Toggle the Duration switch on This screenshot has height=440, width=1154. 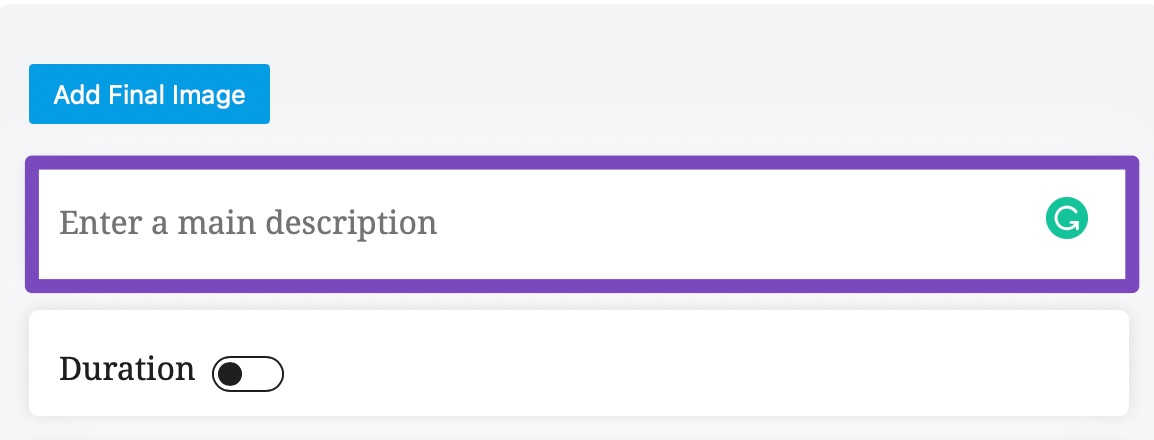248,374
